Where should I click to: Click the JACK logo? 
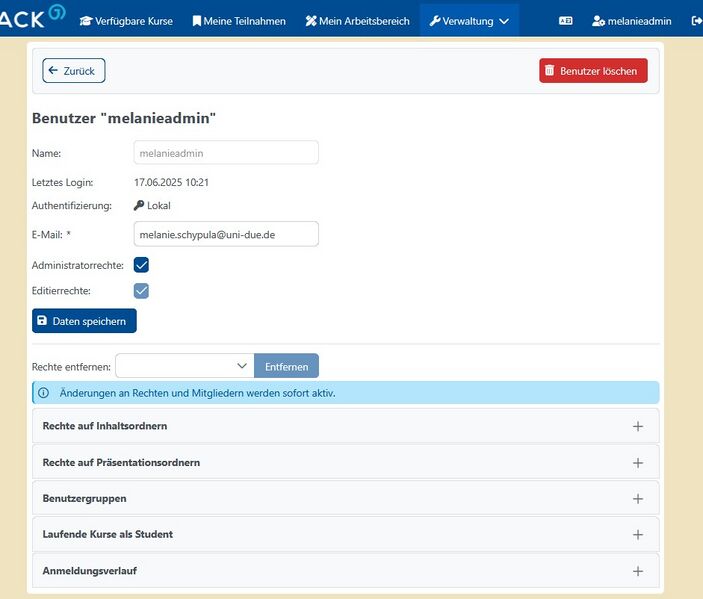[x=32, y=18]
